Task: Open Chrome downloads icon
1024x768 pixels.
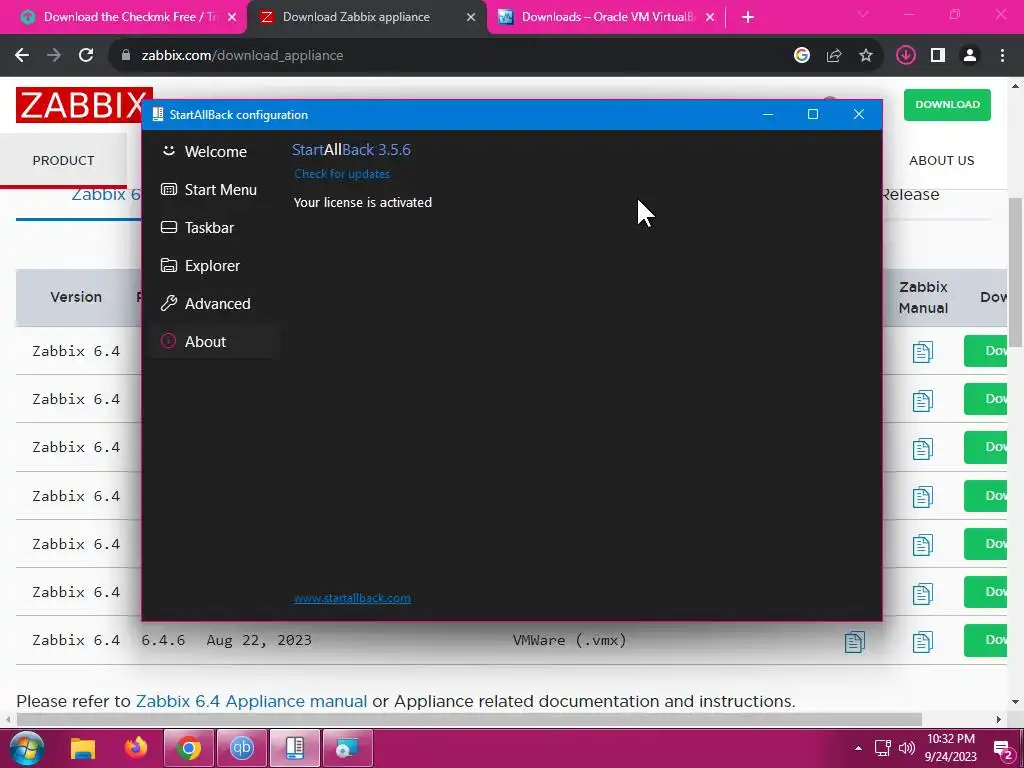Action: [906, 56]
